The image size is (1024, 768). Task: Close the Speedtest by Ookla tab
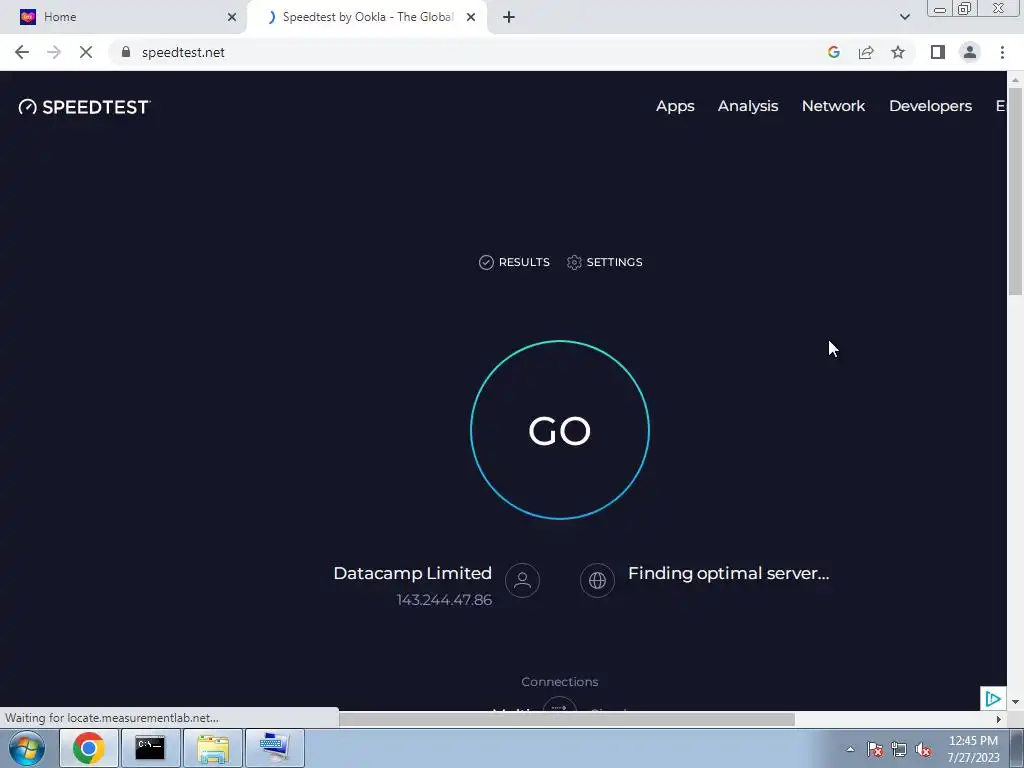(471, 17)
